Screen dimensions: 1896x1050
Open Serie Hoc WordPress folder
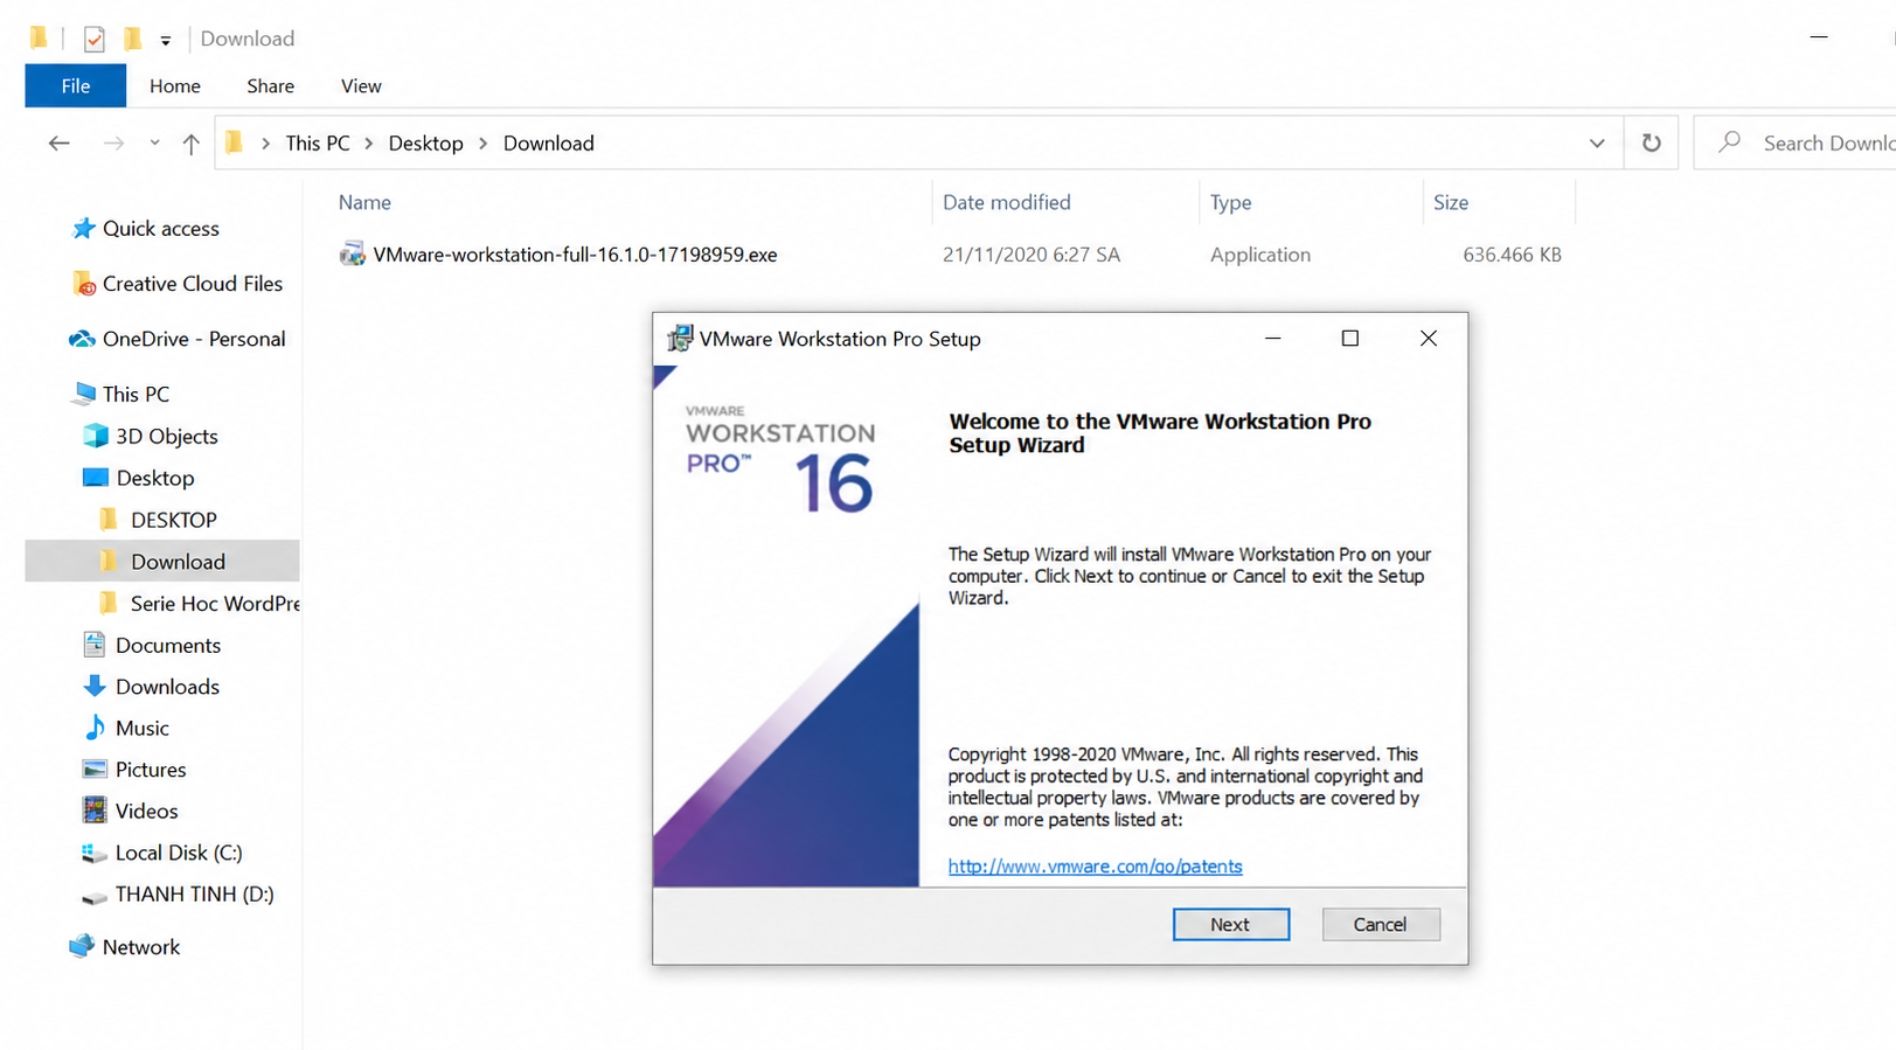pyautogui.click(x=214, y=603)
